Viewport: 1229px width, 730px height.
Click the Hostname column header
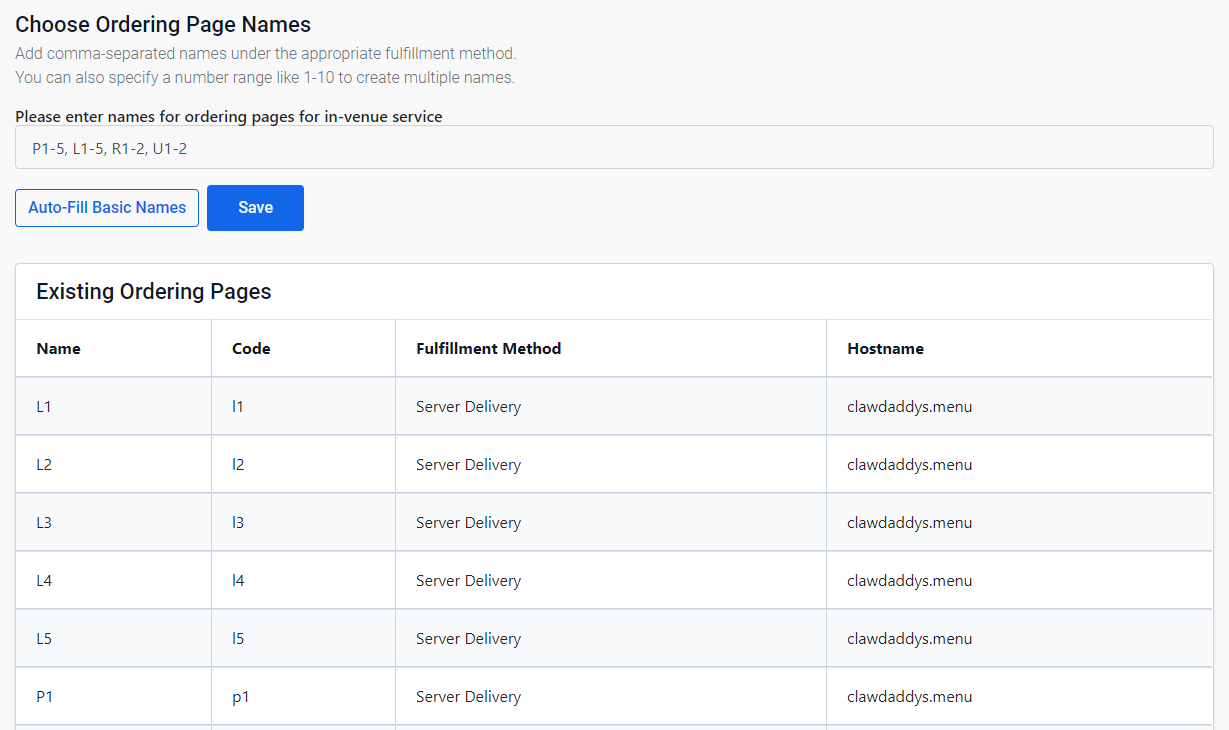[885, 348]
